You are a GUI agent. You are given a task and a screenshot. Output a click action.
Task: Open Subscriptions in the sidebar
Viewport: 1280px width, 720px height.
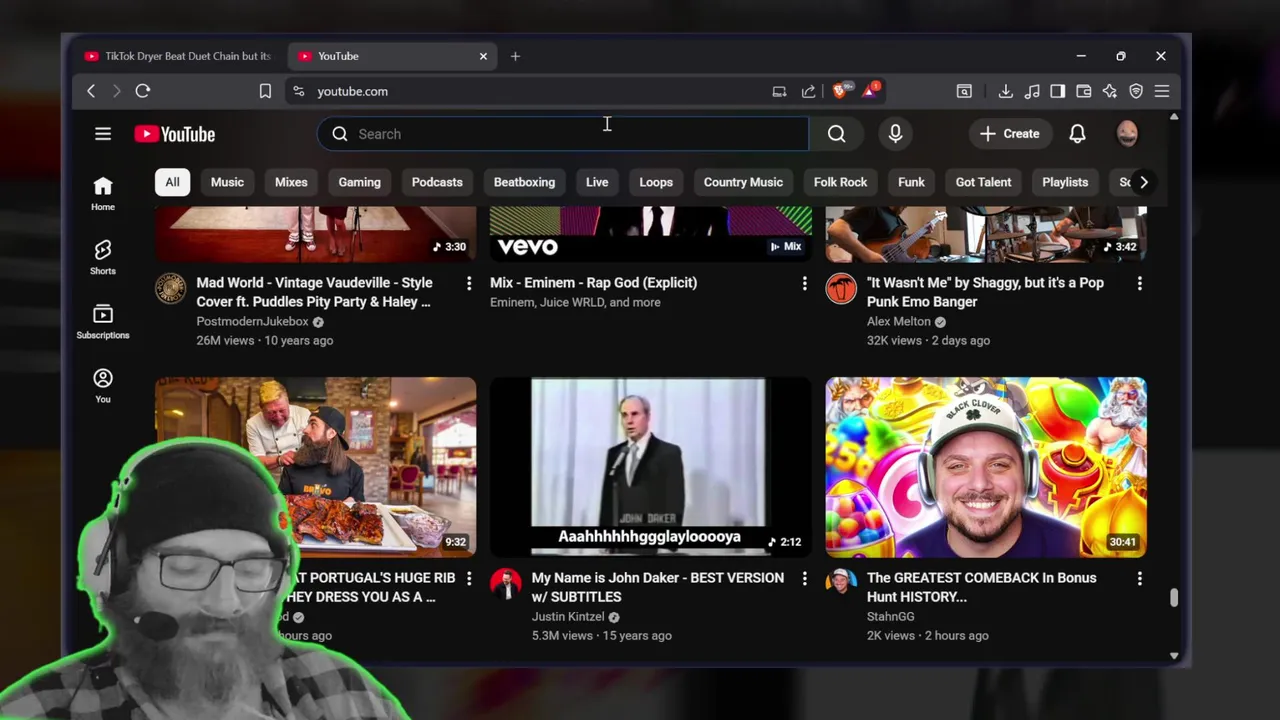pyautogui.click(x=103, y=322)
